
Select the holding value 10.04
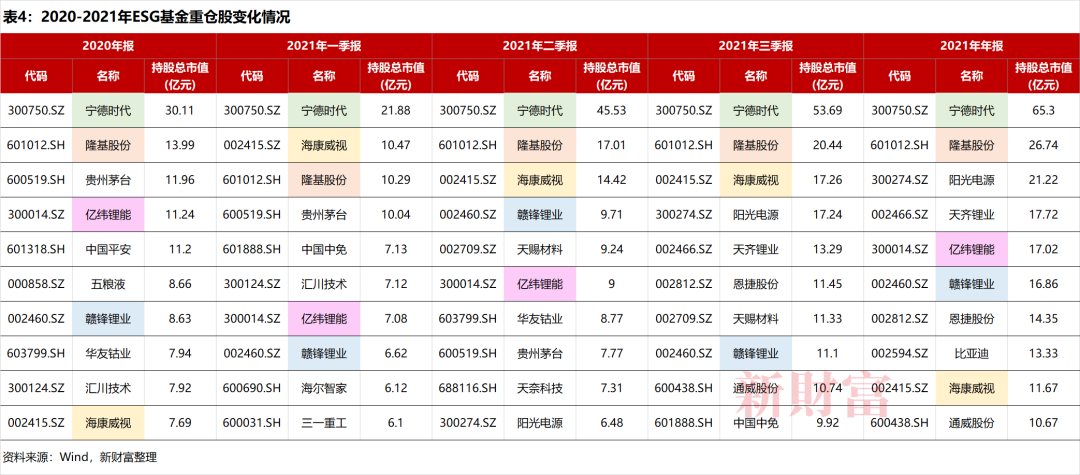[x=397, y=215]
